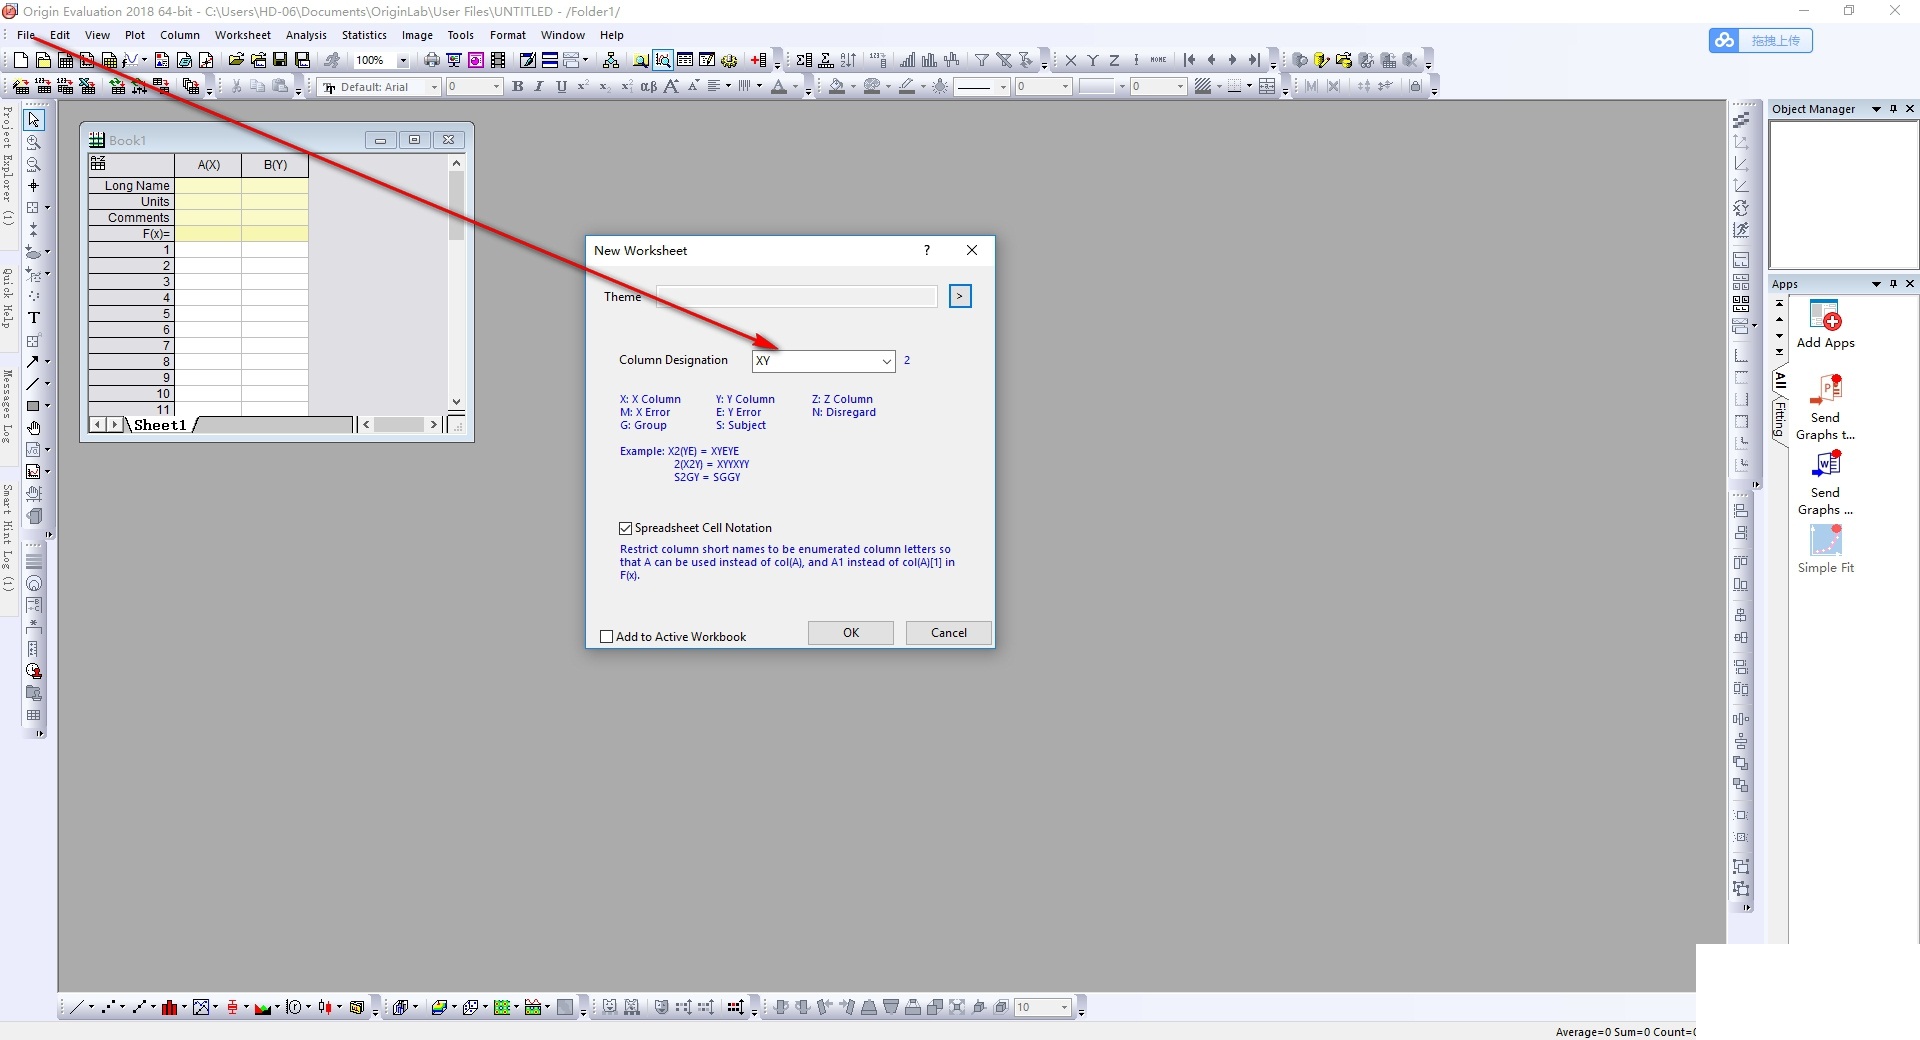Click the Greek symbols αβ icon
The width and height of the screenshot is (1920, 1040).
[648, 87]
